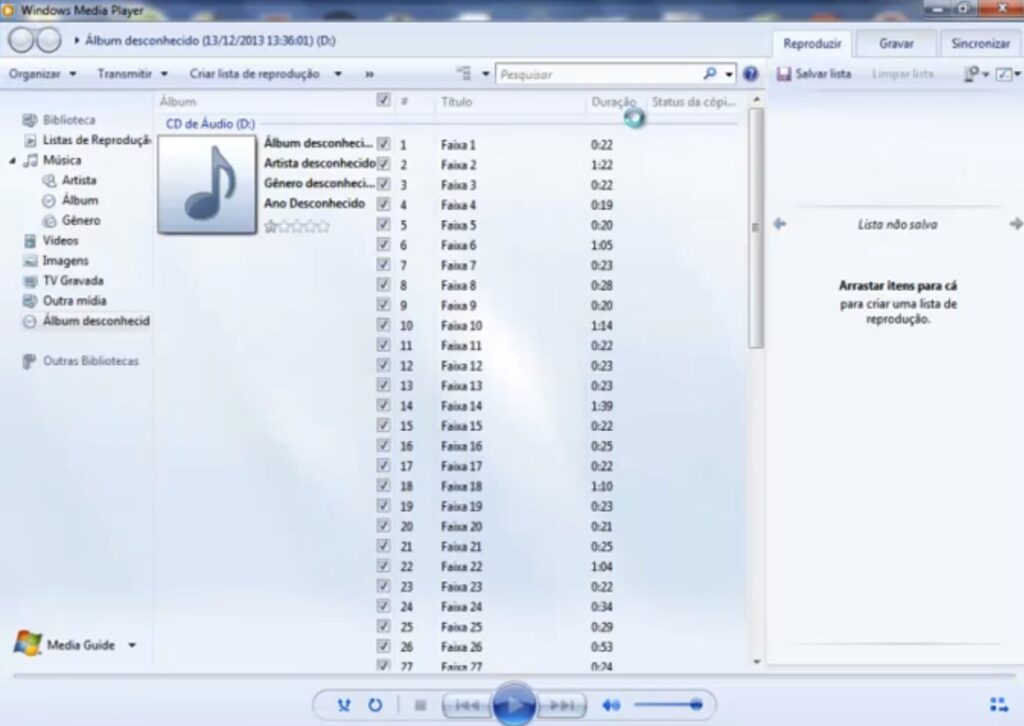
Task: Select Álbum desconhecido disc in sidebar
Action: coord(95,321)
